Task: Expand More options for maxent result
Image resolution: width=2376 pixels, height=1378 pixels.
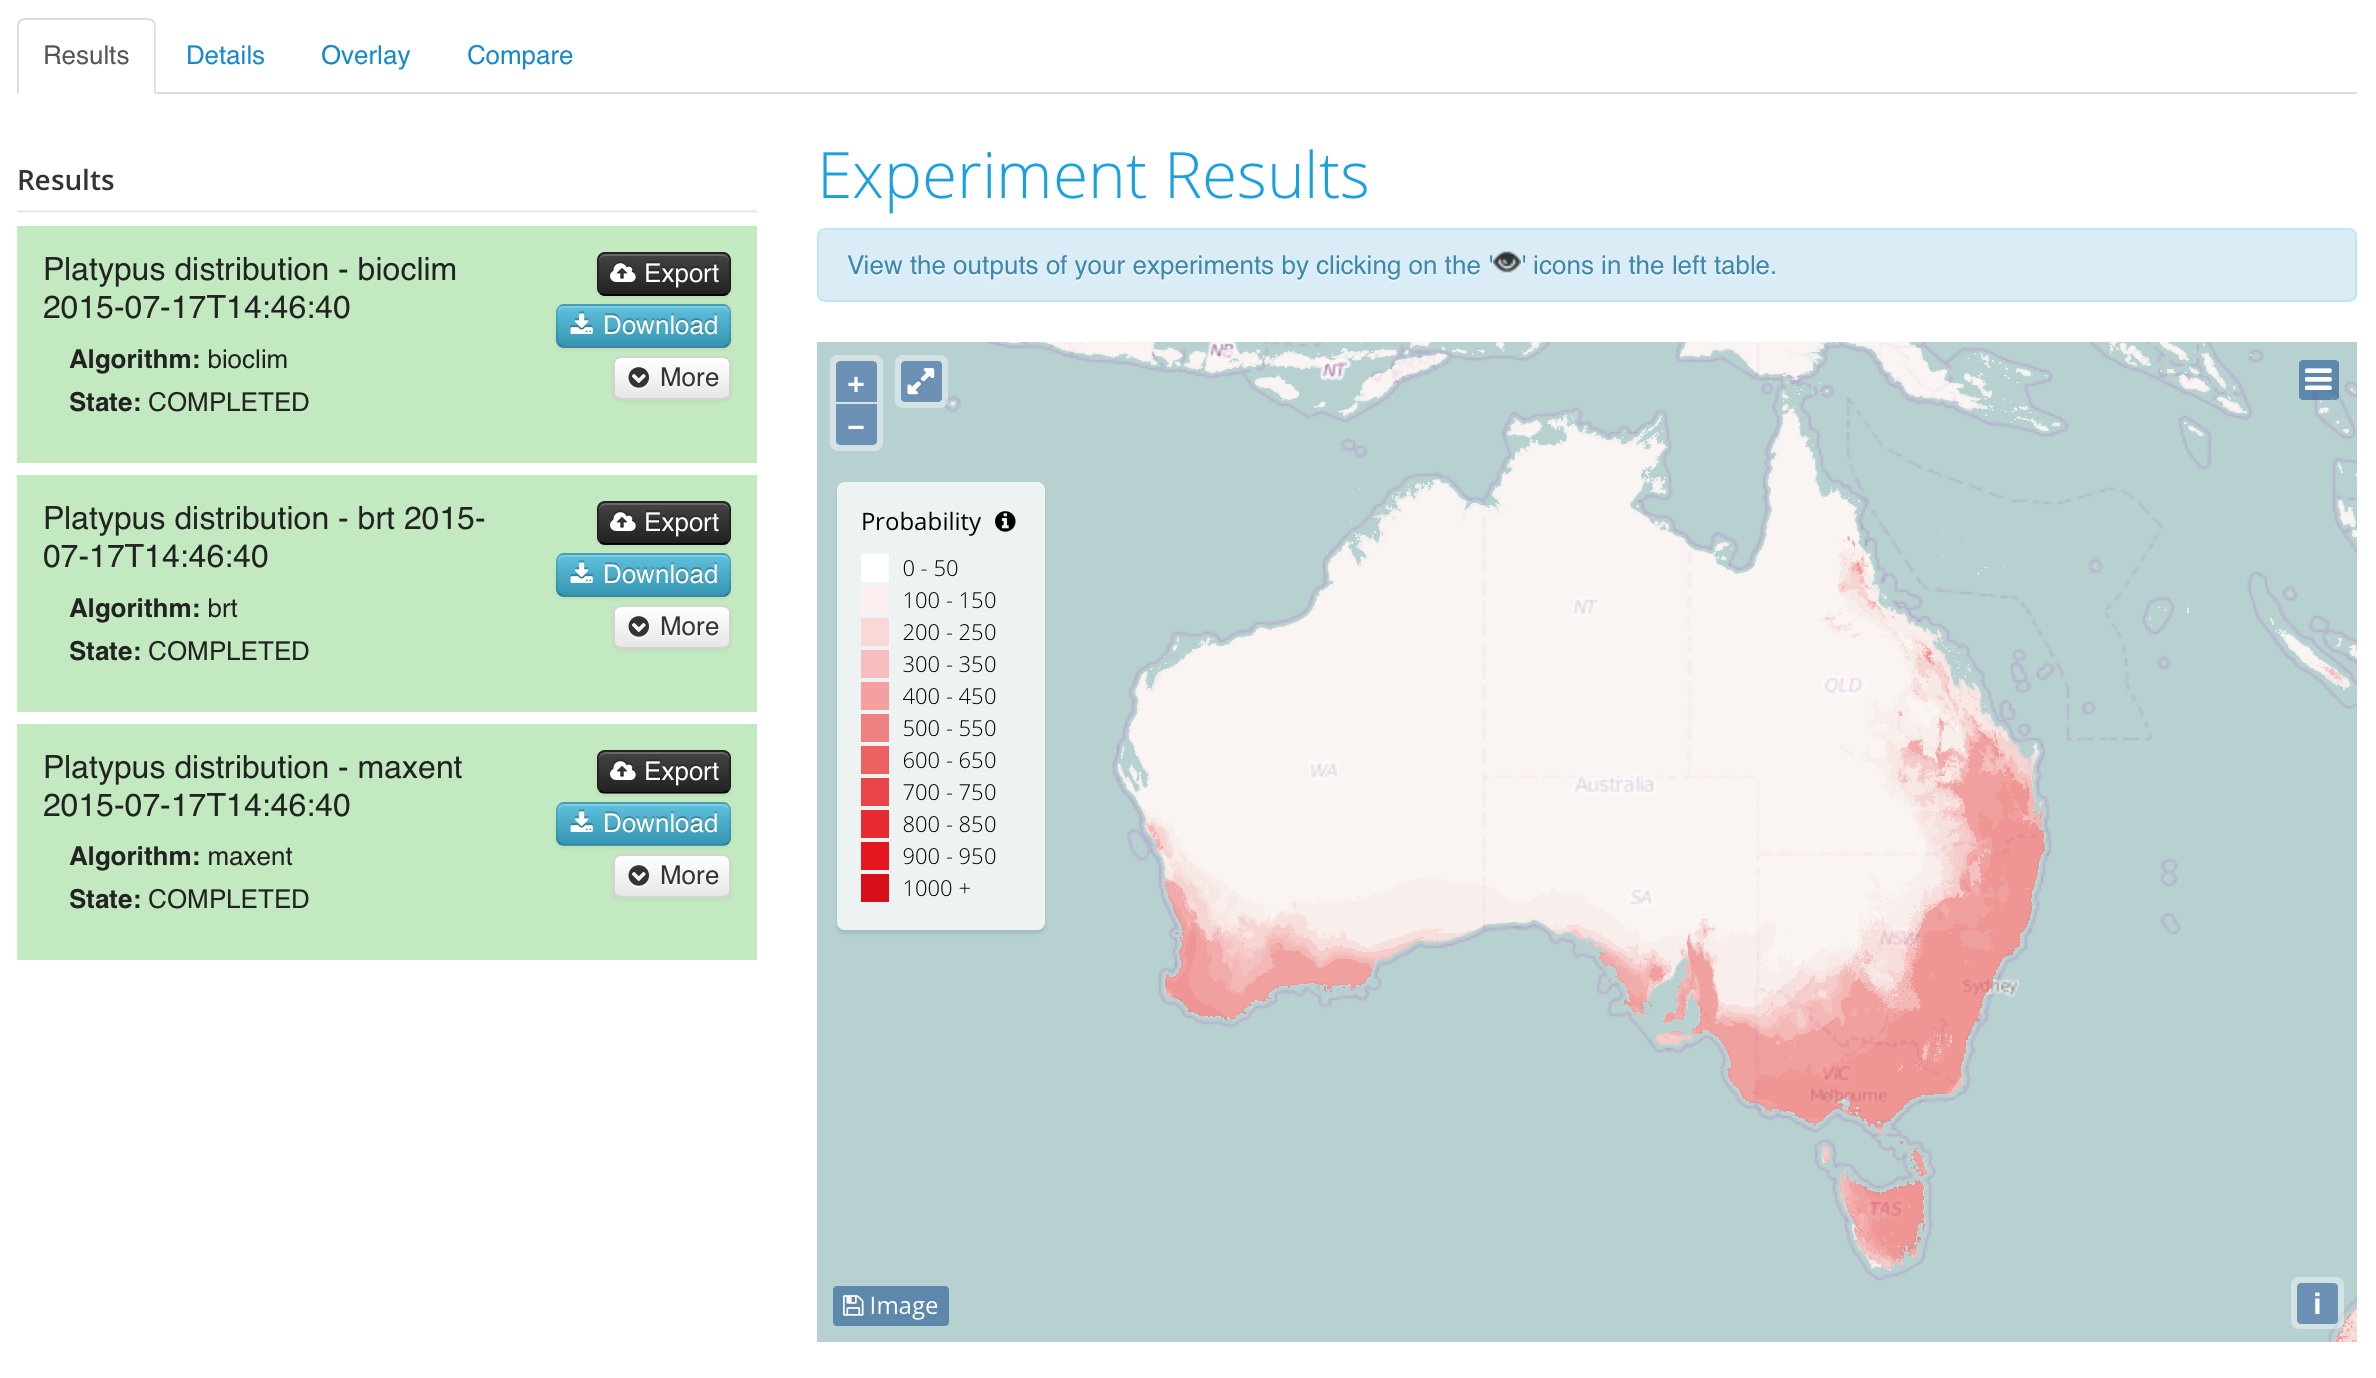Action: click(x=672, y=875)
